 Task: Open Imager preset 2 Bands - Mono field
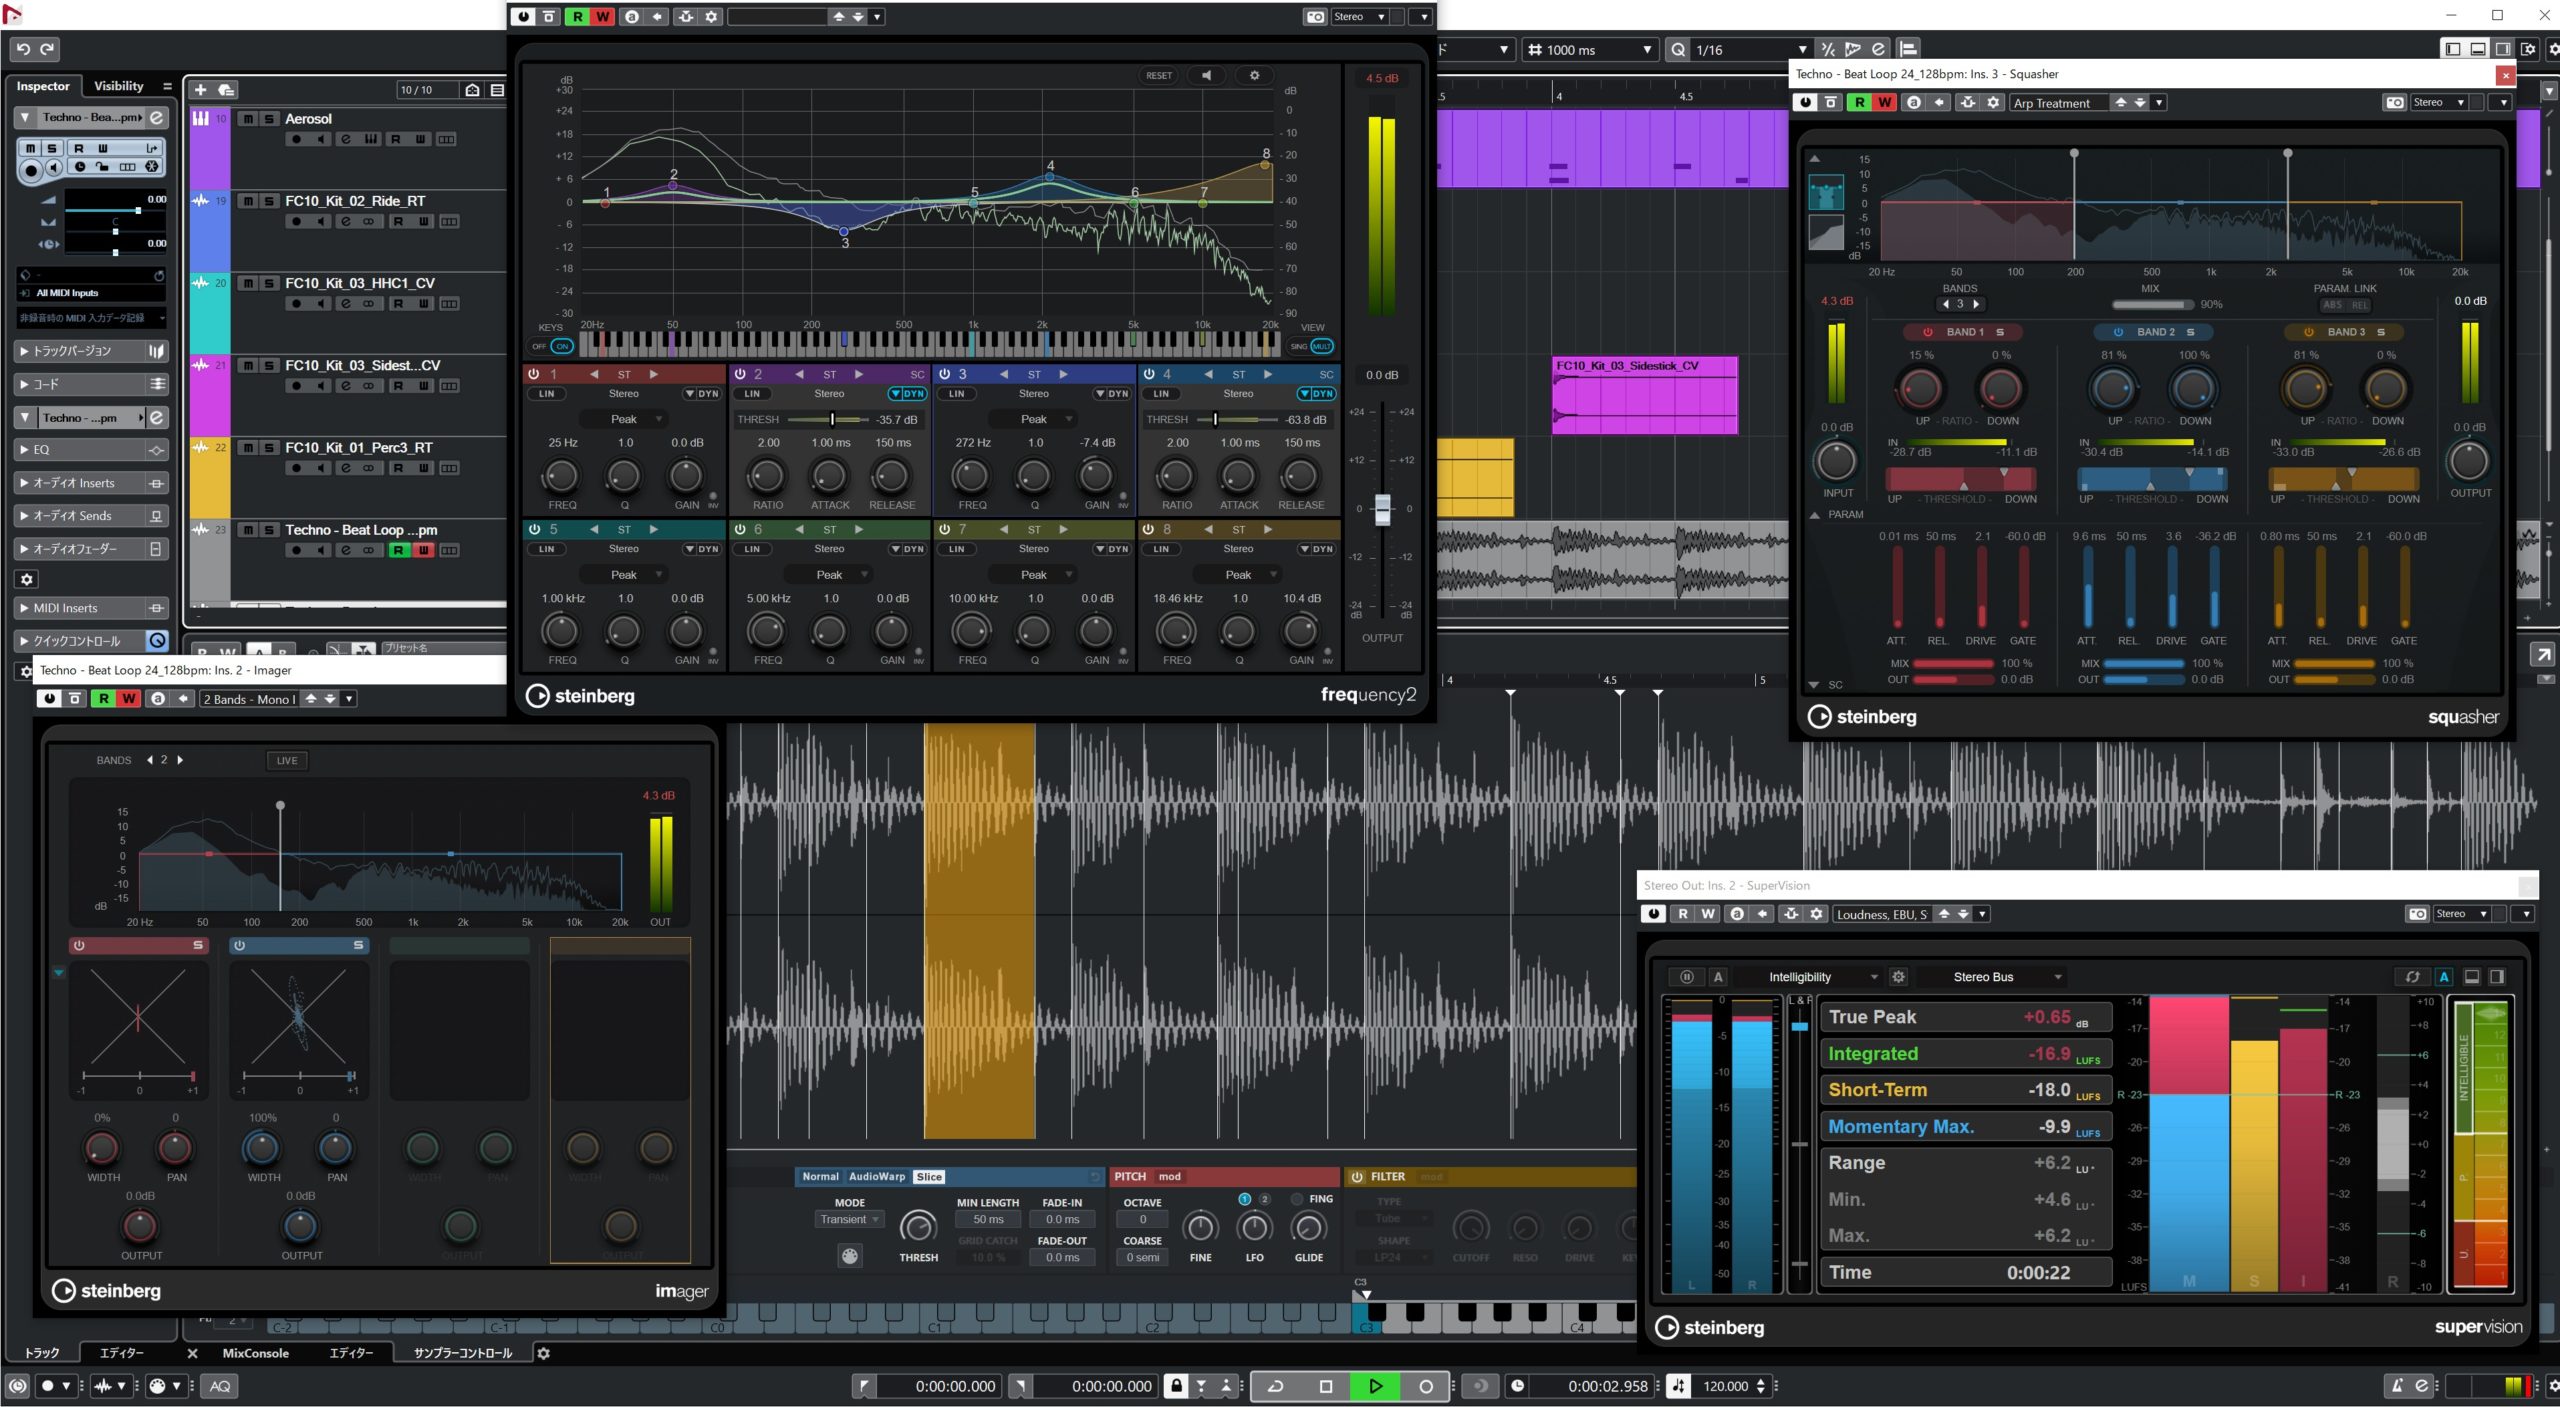click(248, 699)
